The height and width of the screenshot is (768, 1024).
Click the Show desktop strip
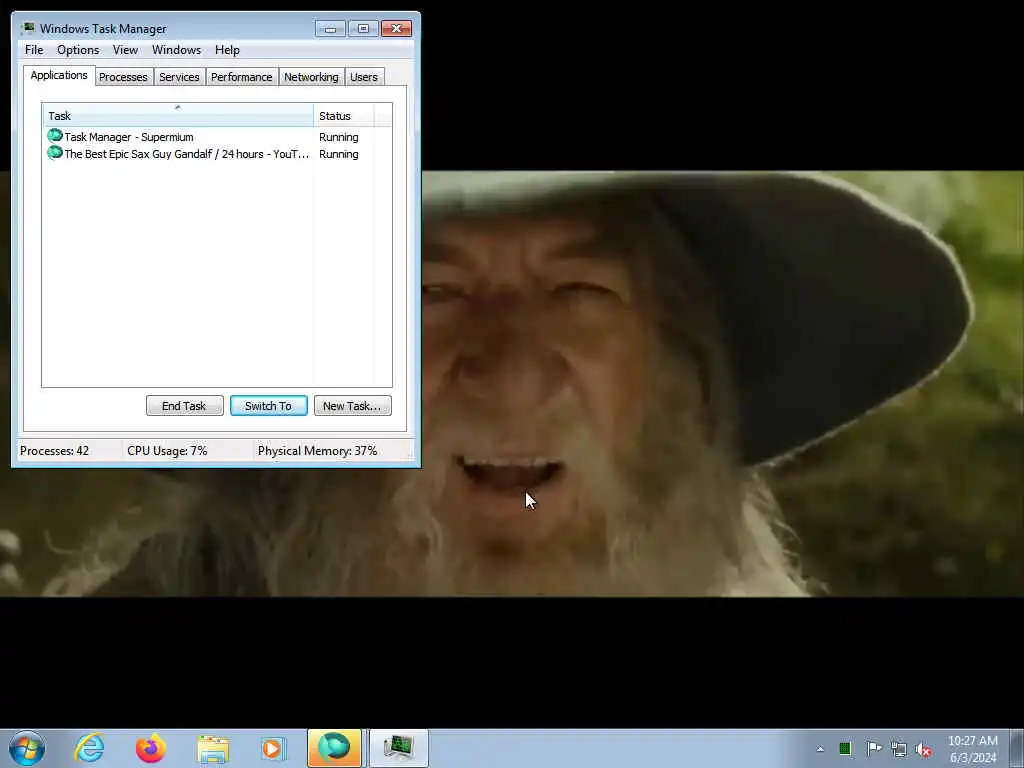[1017, 748]
